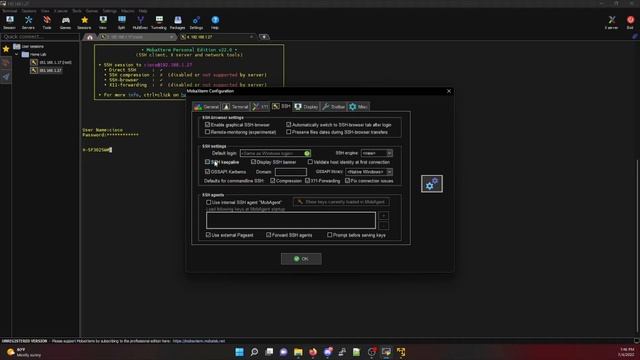Toggle Enable graphical SSH-browser checkbox
Viewport: 640px width, 360px height.
point(207,124)
